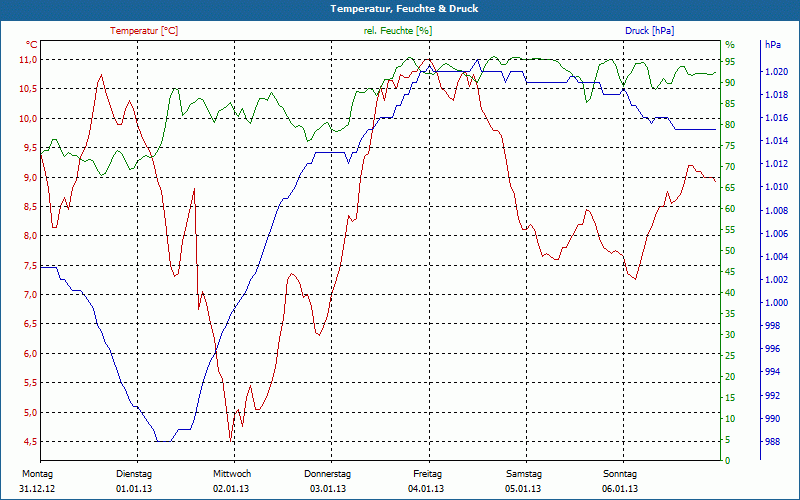Image resolution: width=800 pixels, height=500 pixels.
Task: Click the '4,5' temperature axis value
Action: (30, 441)
